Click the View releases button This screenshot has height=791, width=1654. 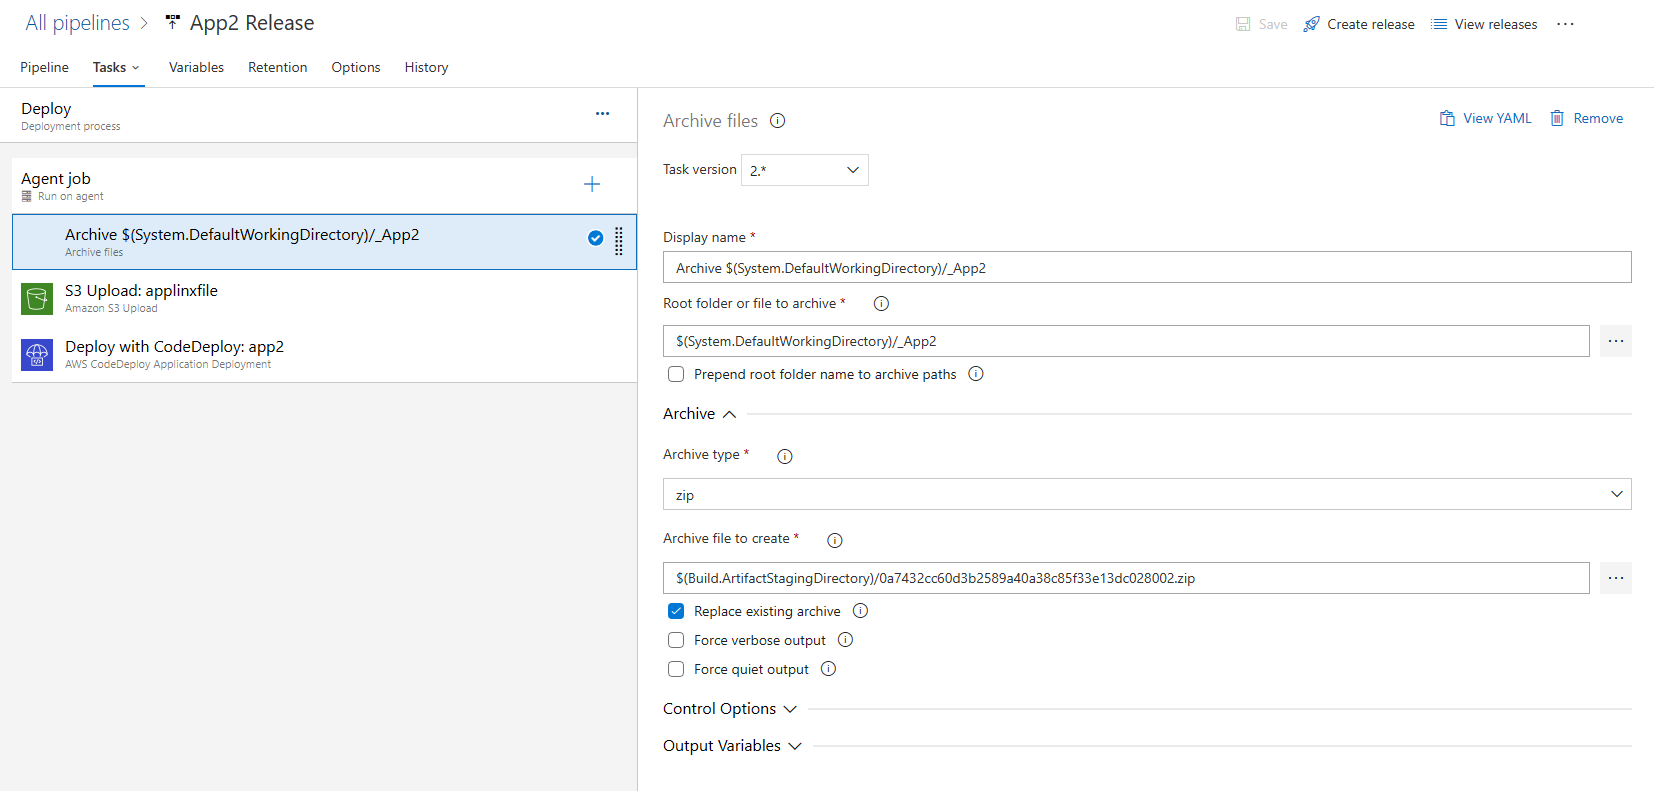(1484, 24)
